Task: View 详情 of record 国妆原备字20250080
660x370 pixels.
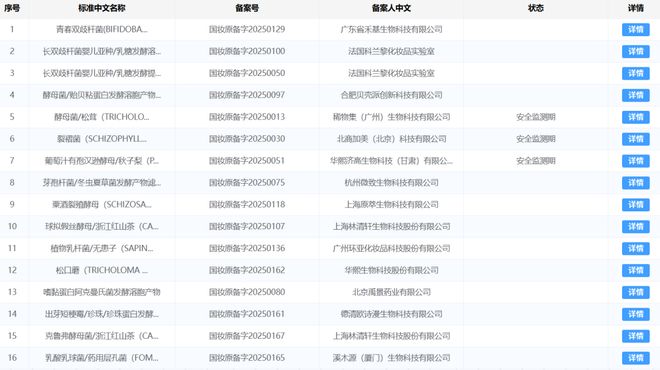Action: pyautogui.click(x=635, y=292)
